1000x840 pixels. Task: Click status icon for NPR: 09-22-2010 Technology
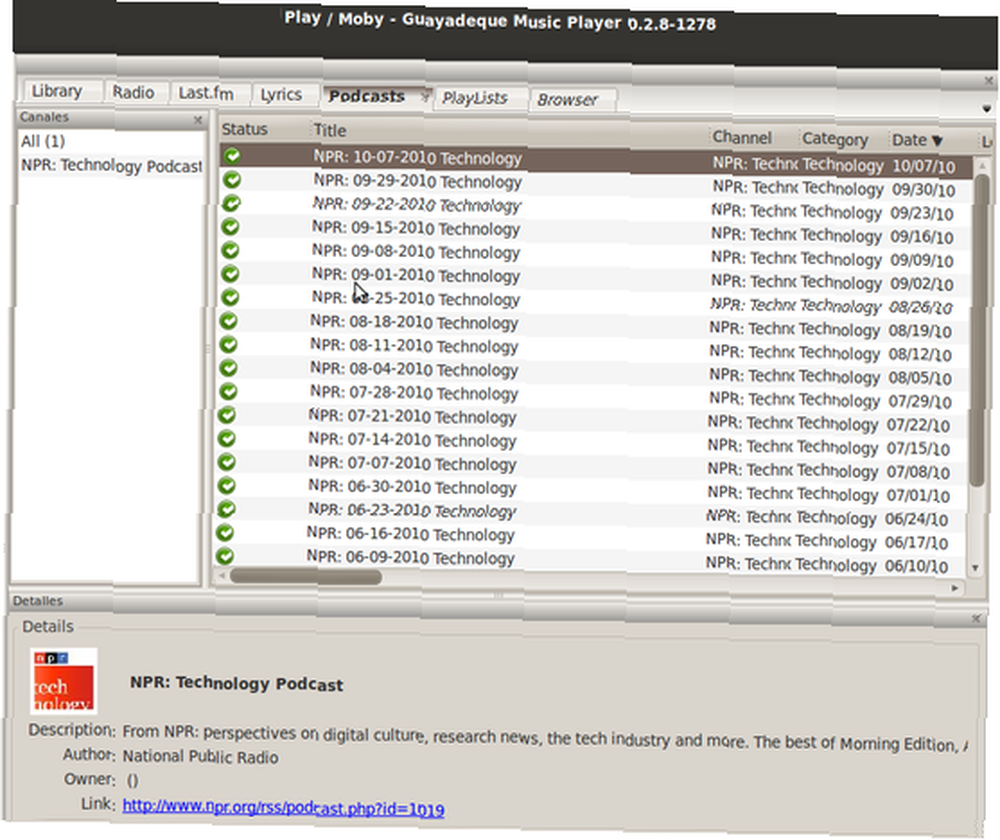[x=232, y=203]
